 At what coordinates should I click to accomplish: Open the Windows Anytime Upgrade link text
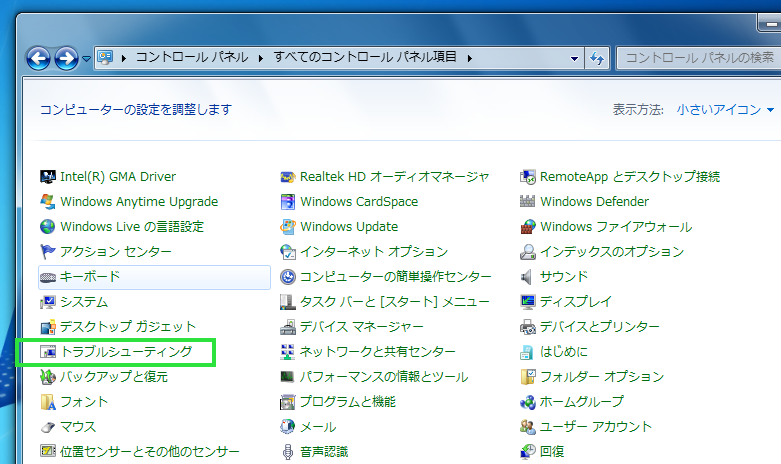(x=139, y=202)
